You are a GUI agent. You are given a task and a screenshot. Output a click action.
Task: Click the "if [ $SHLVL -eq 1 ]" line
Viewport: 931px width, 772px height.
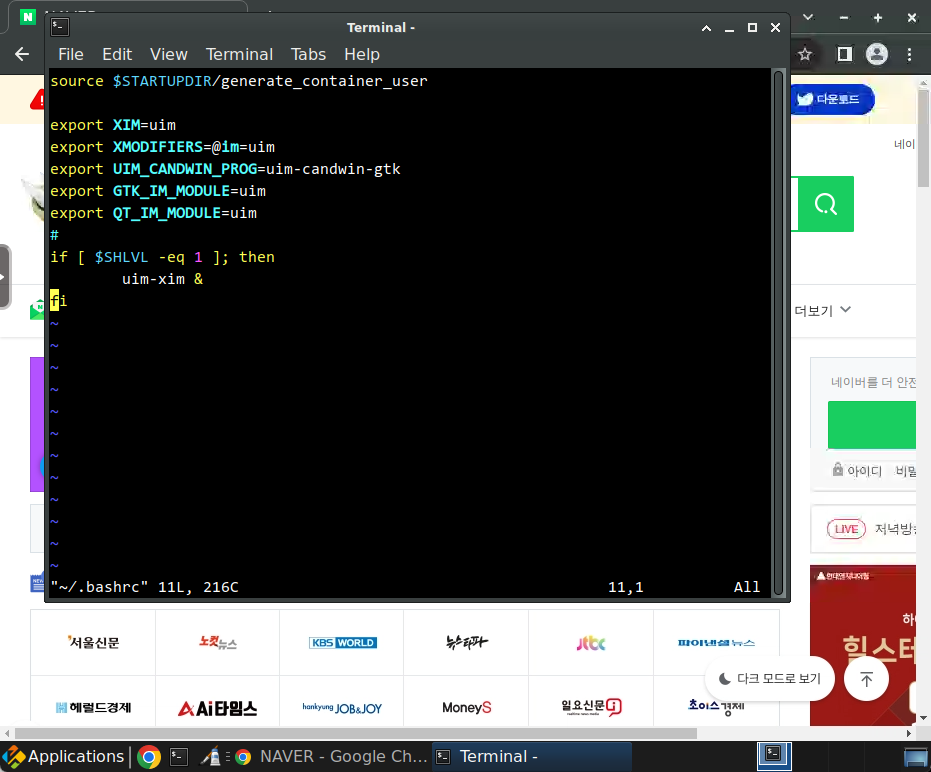pos(162,257)
